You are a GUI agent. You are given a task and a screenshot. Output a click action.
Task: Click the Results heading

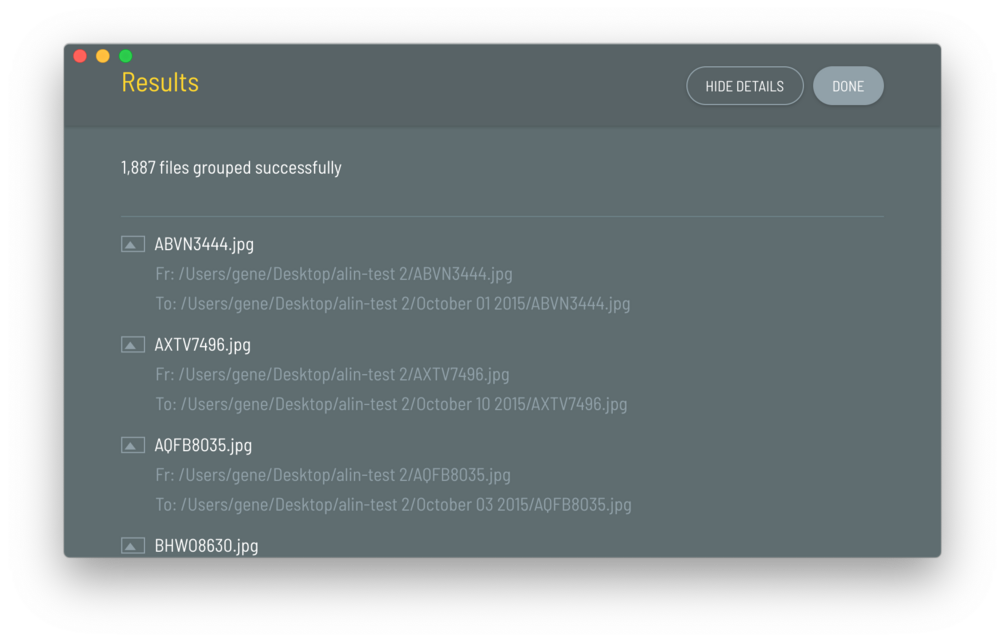[160, 82]
